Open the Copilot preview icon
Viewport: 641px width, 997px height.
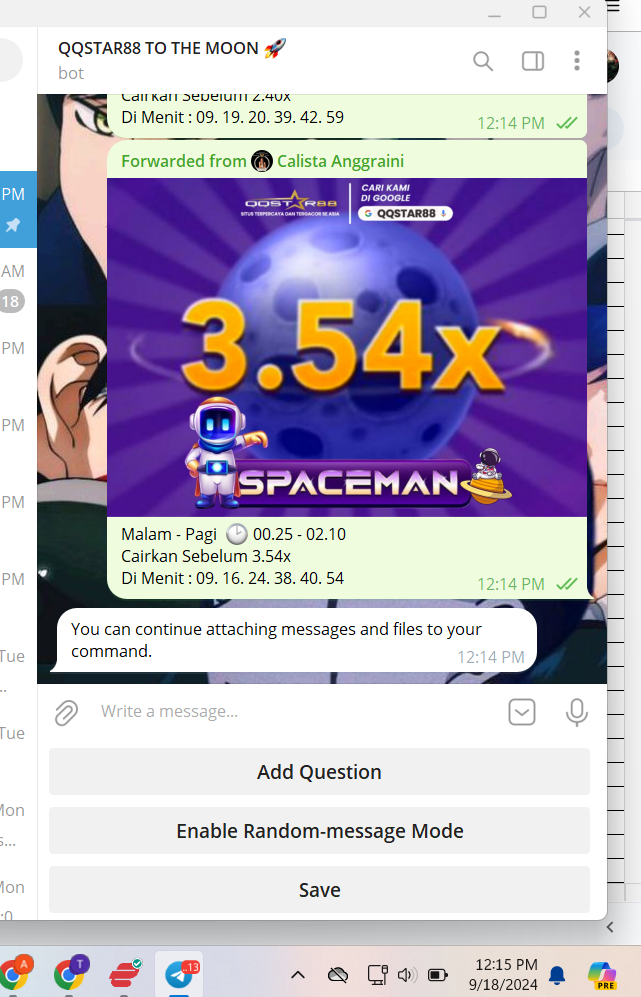click(x=602, y=975)
